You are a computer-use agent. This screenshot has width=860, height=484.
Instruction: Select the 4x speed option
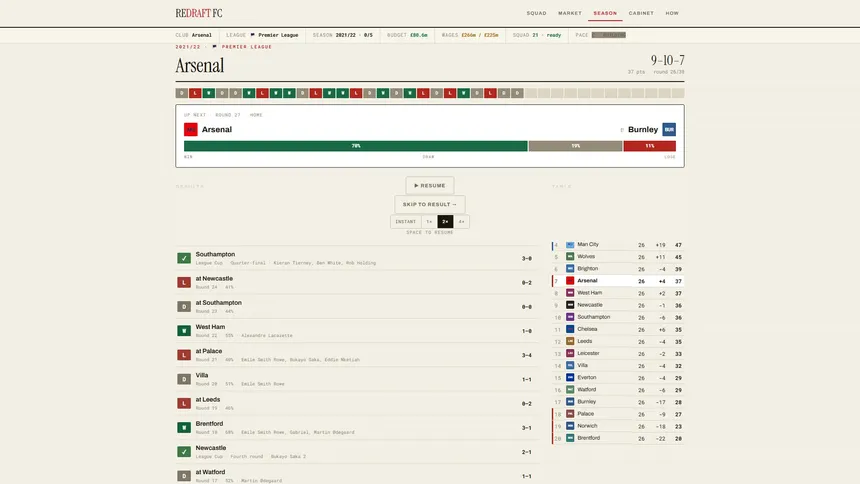(461, 222)
